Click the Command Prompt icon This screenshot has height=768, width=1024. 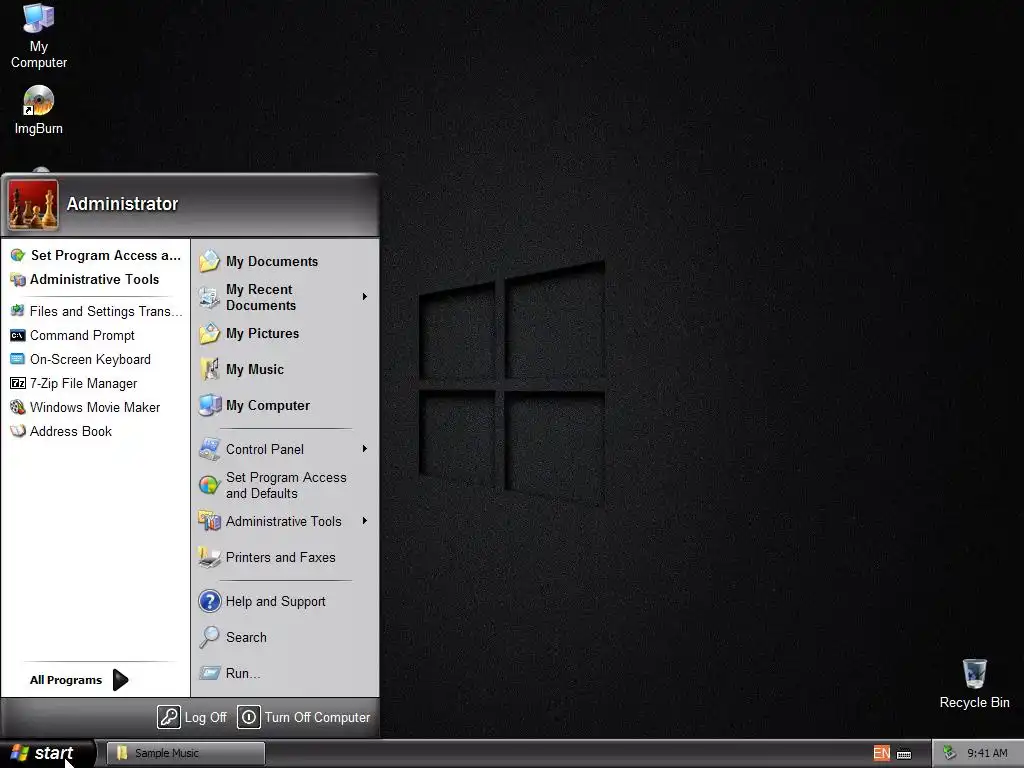click(x=18, y=335)
